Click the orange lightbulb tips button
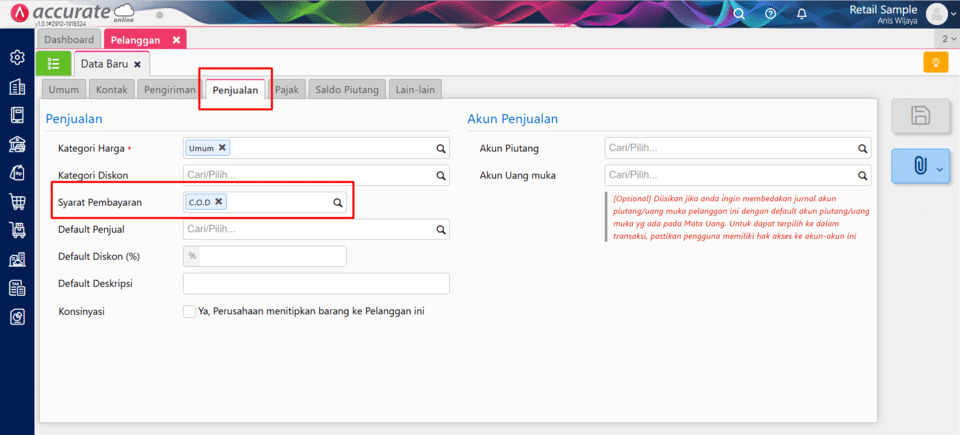Image resolution: width=960 pixels, height=435 pixels. [x=936, y=62]
